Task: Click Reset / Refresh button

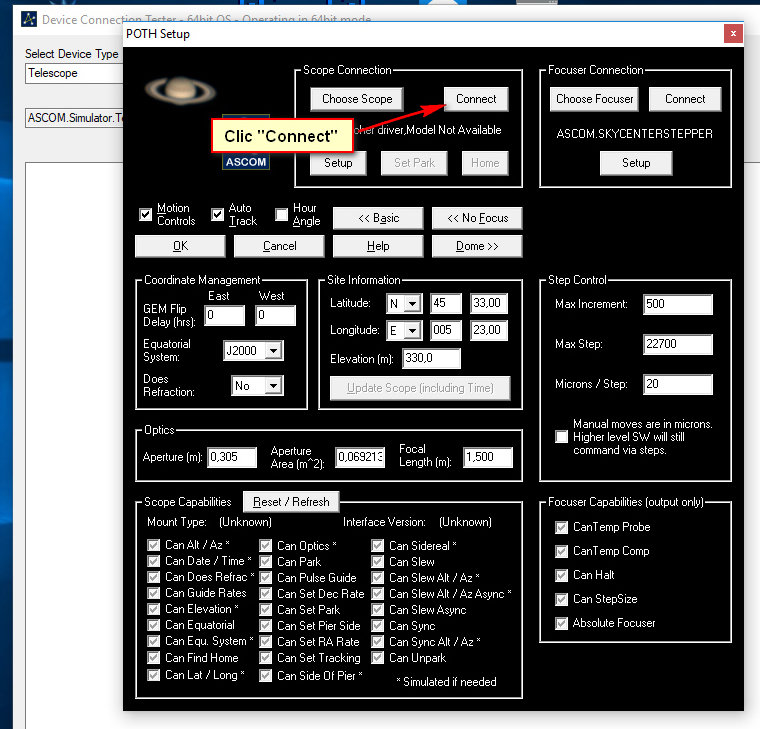Action: [x=291, y=502]
